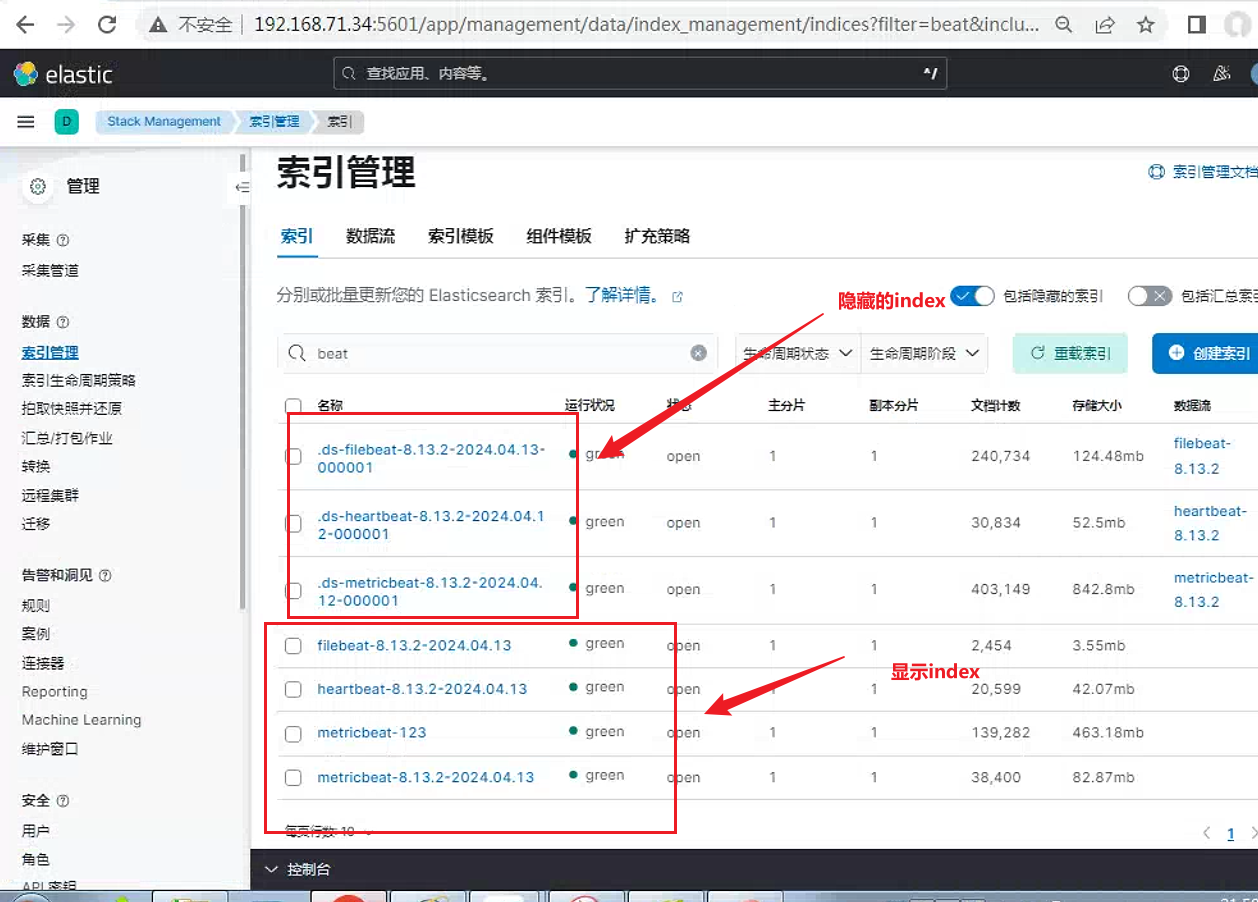This screenshot has width=1258, height=902.
Task: Select all indices with header checkbox
Action: click(293, 406)
